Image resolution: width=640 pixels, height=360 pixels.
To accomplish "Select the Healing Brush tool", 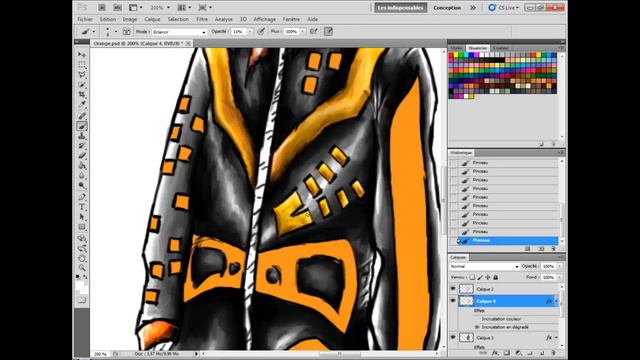I will pos(82,116).
